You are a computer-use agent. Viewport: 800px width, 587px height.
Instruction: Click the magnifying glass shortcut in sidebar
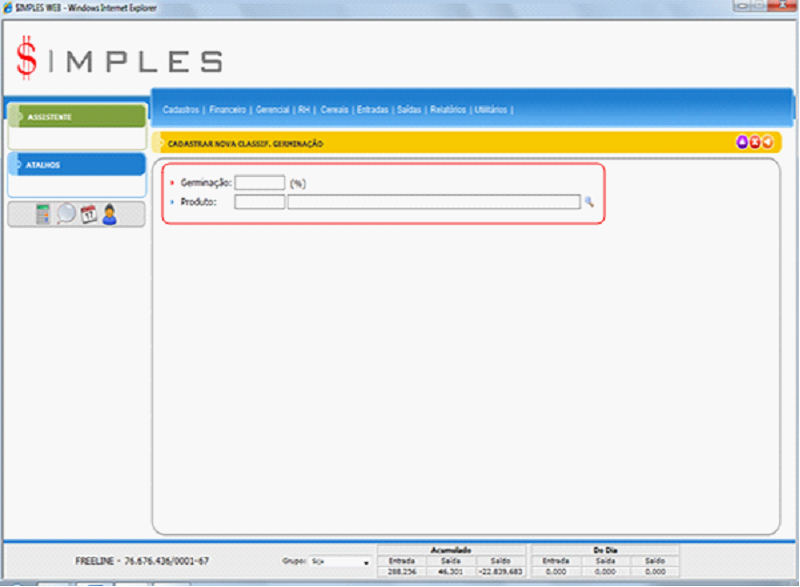coord(65,214)
